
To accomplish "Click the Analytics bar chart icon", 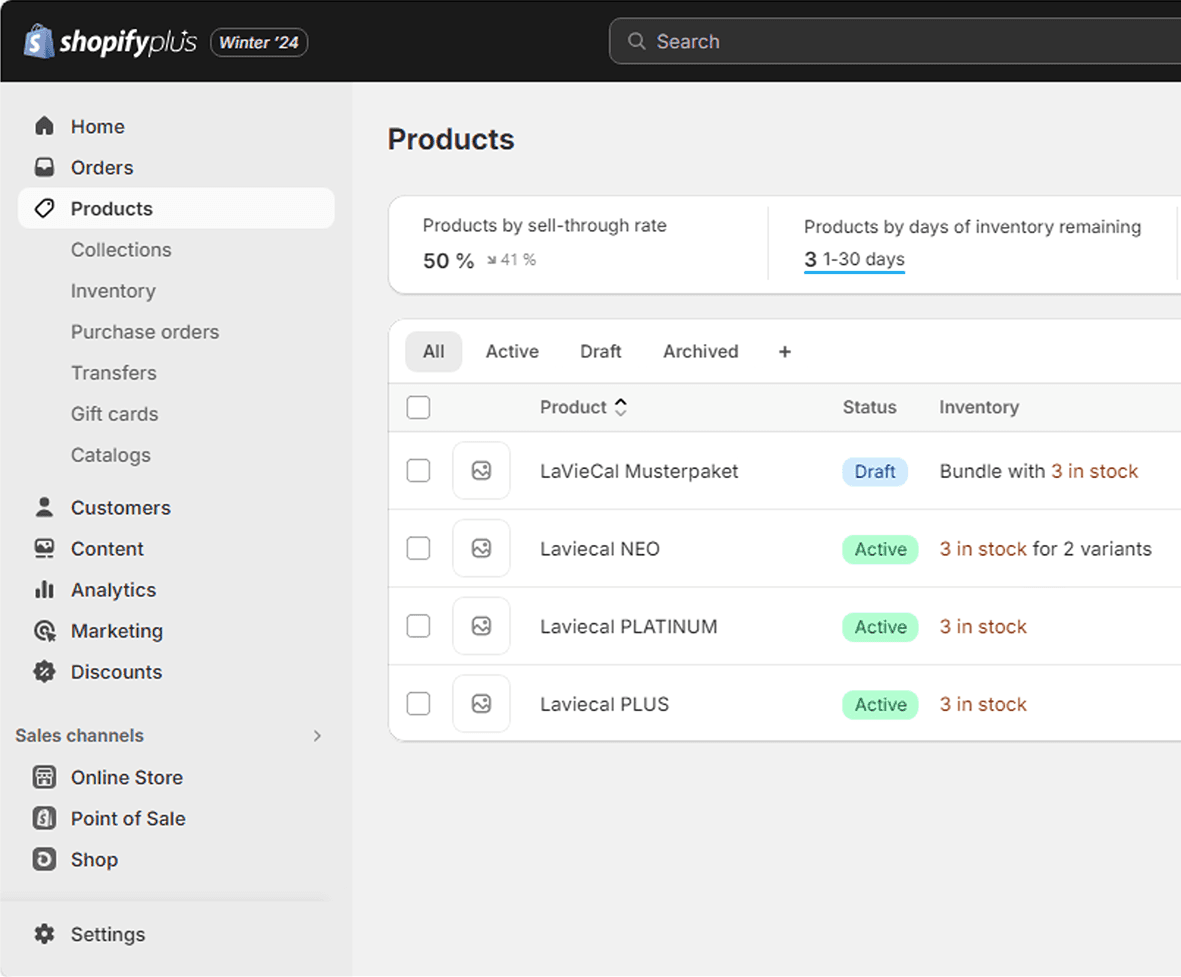I will [x=44, y=589].
